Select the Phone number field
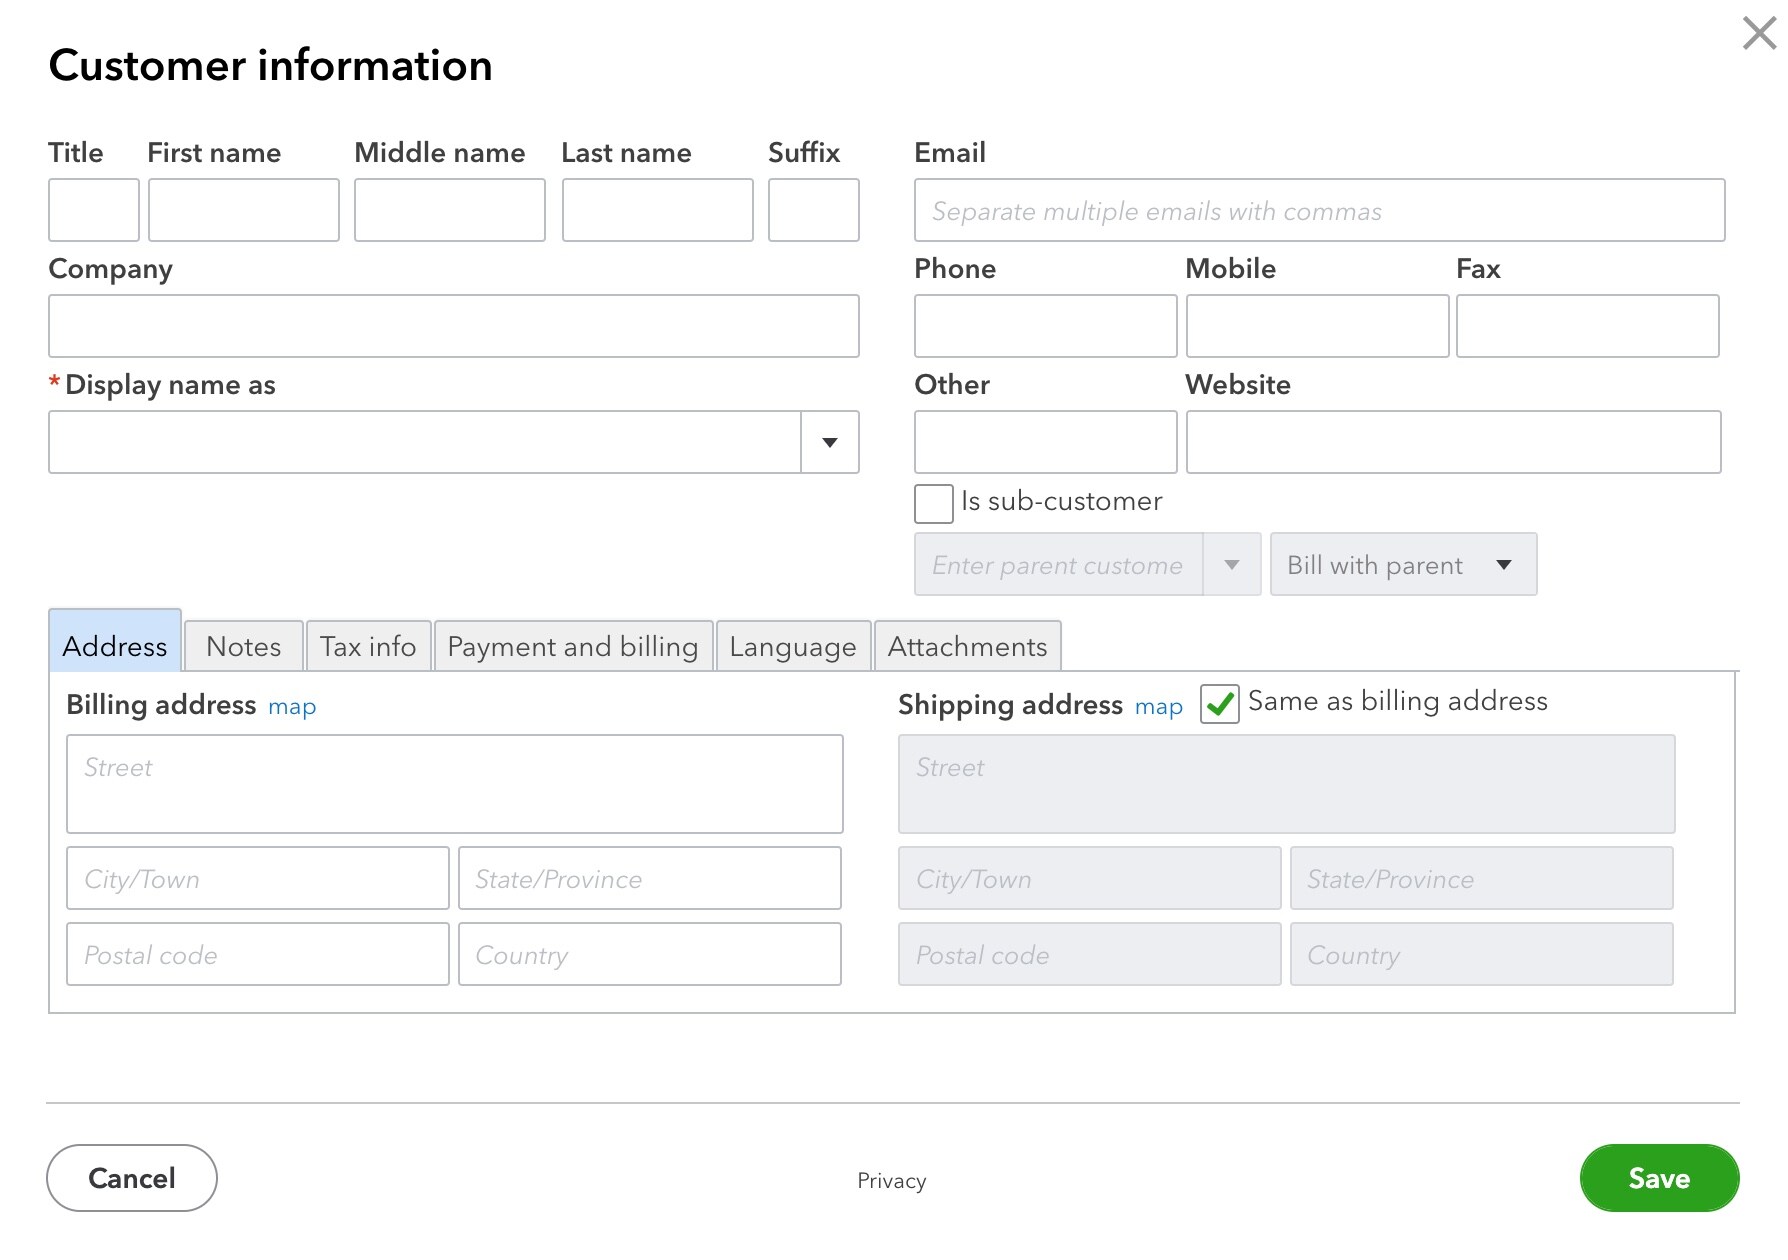Viewport: 1788px width, 1260px height. [x=1046, y=326]
